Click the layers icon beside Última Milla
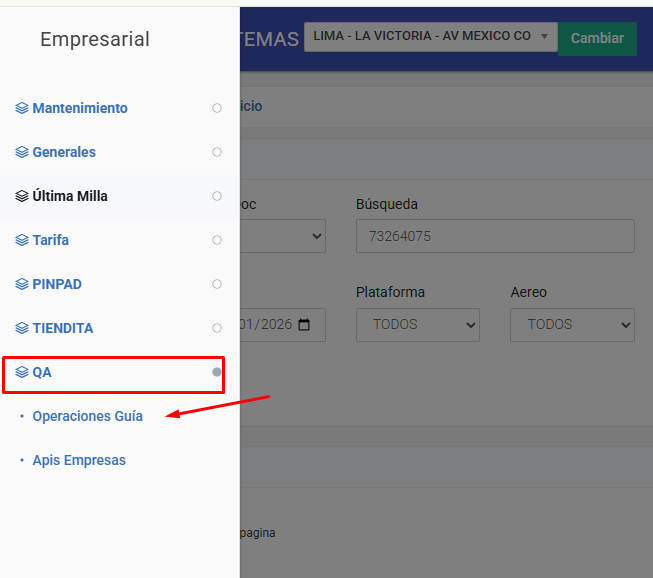653x578 pixels. pos(22,196)
